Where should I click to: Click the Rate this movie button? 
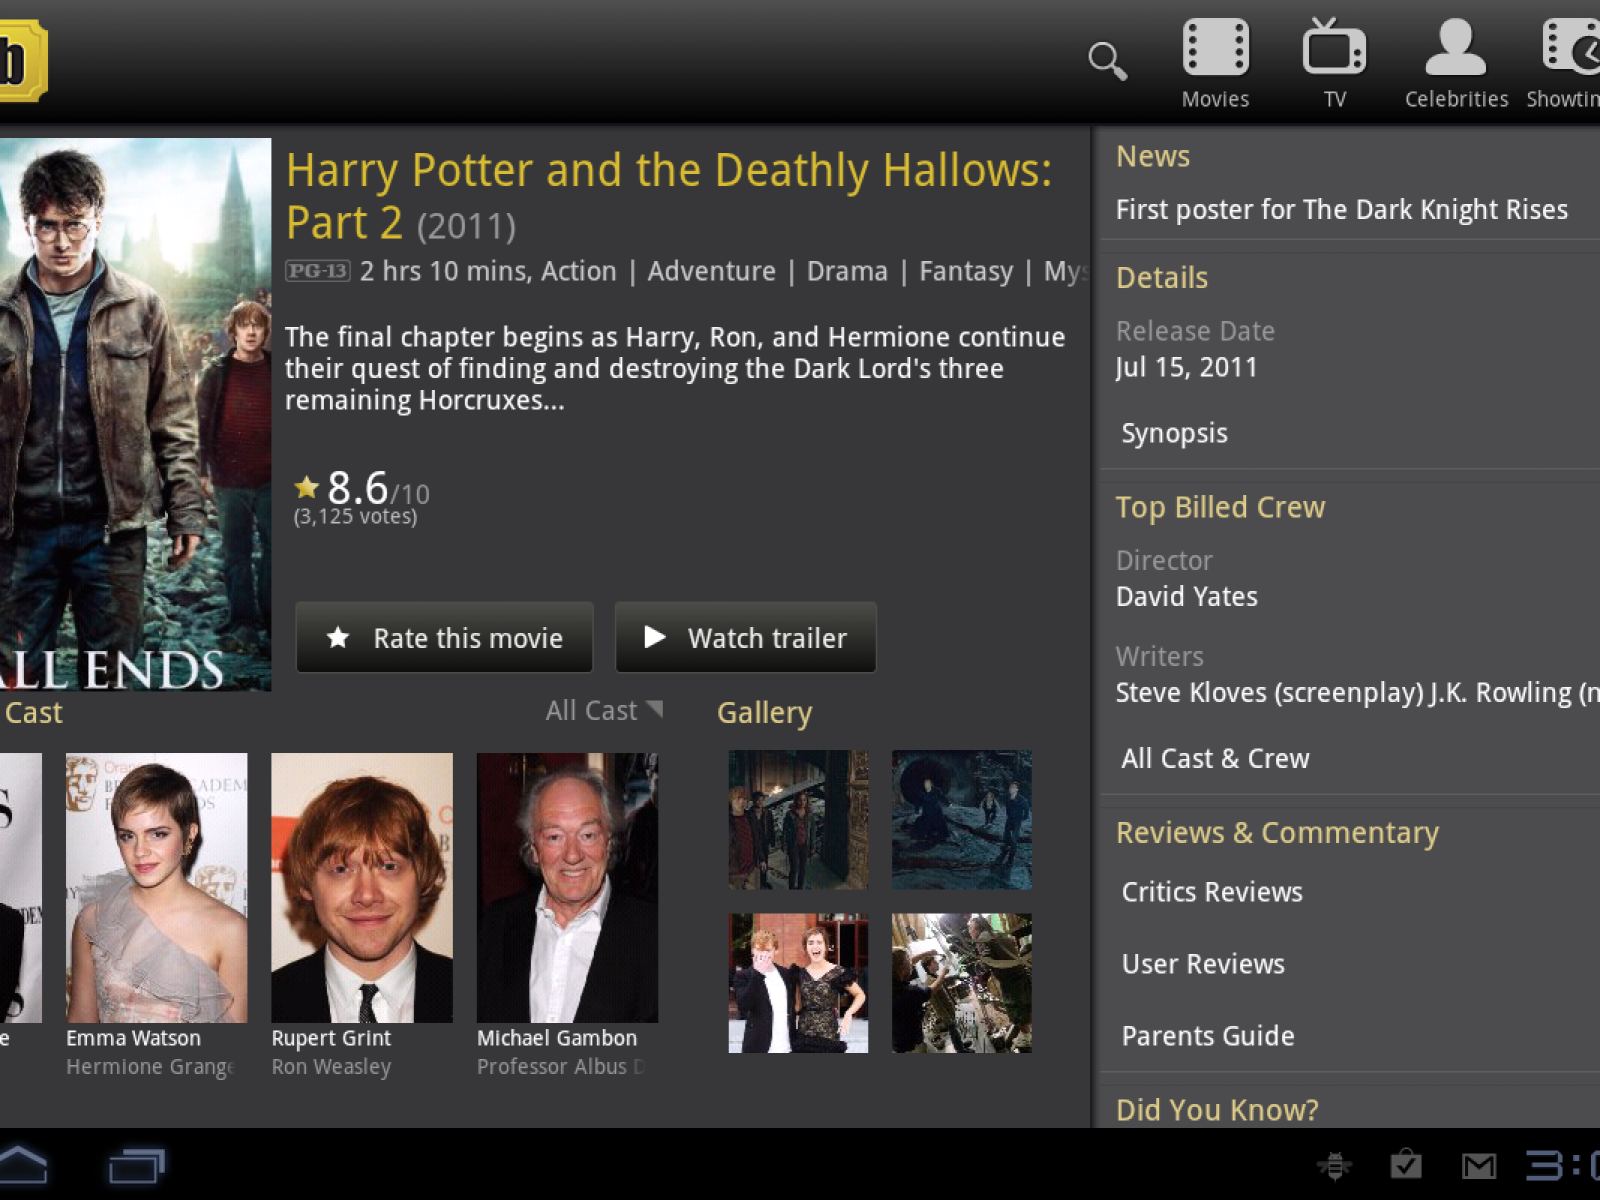444,638
